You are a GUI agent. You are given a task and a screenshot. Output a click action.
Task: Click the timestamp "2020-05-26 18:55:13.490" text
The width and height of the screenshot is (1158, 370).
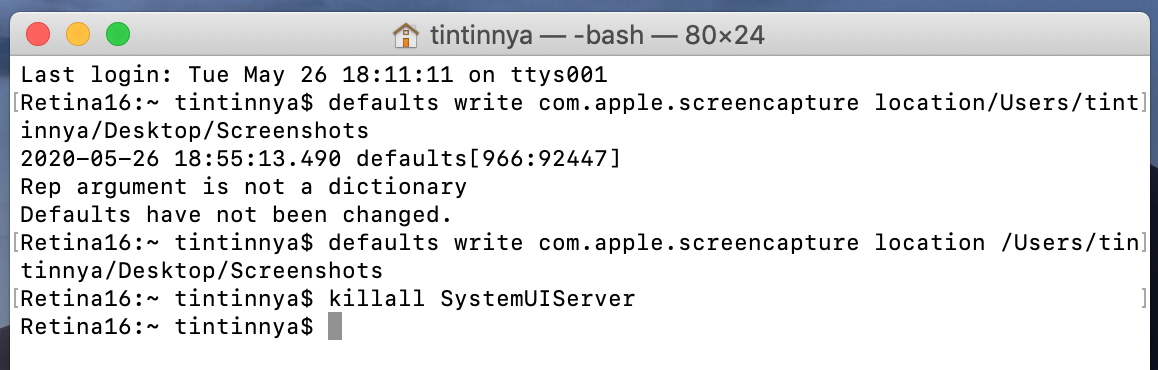click(x=180, y=159)
